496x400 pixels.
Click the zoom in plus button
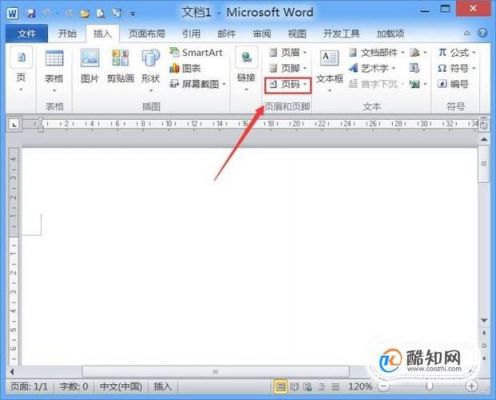pyautogui.click(x=471, y=387)
